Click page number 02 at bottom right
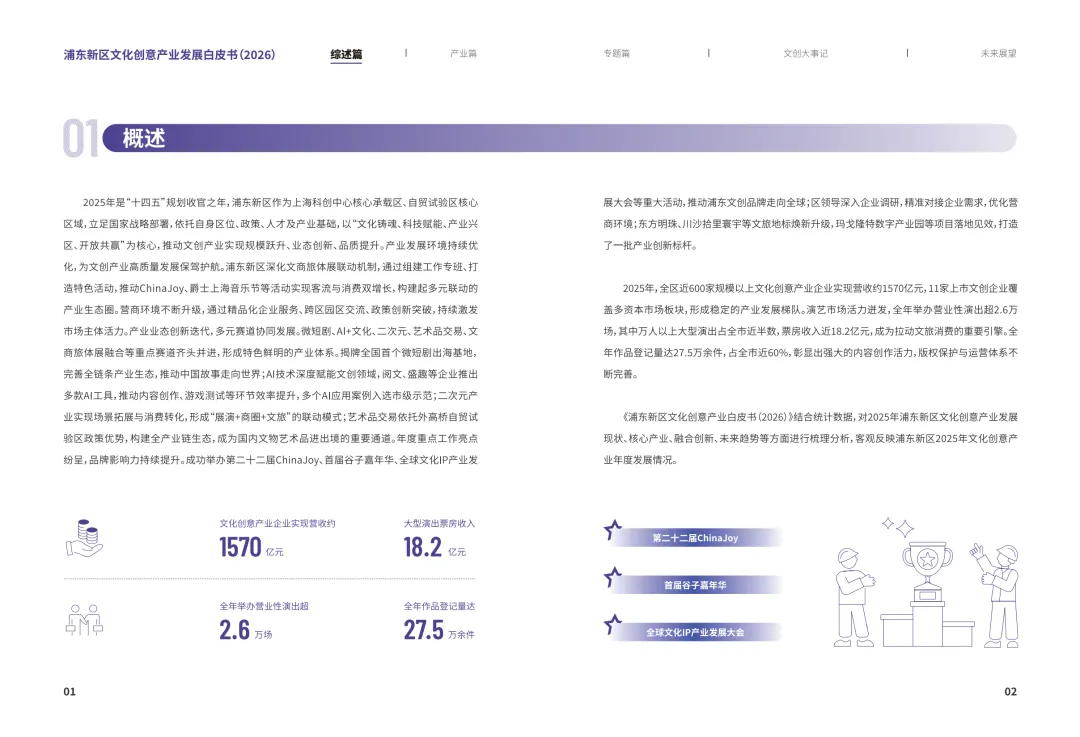Screen dimensions: 1080x737 pos(1010,692)
